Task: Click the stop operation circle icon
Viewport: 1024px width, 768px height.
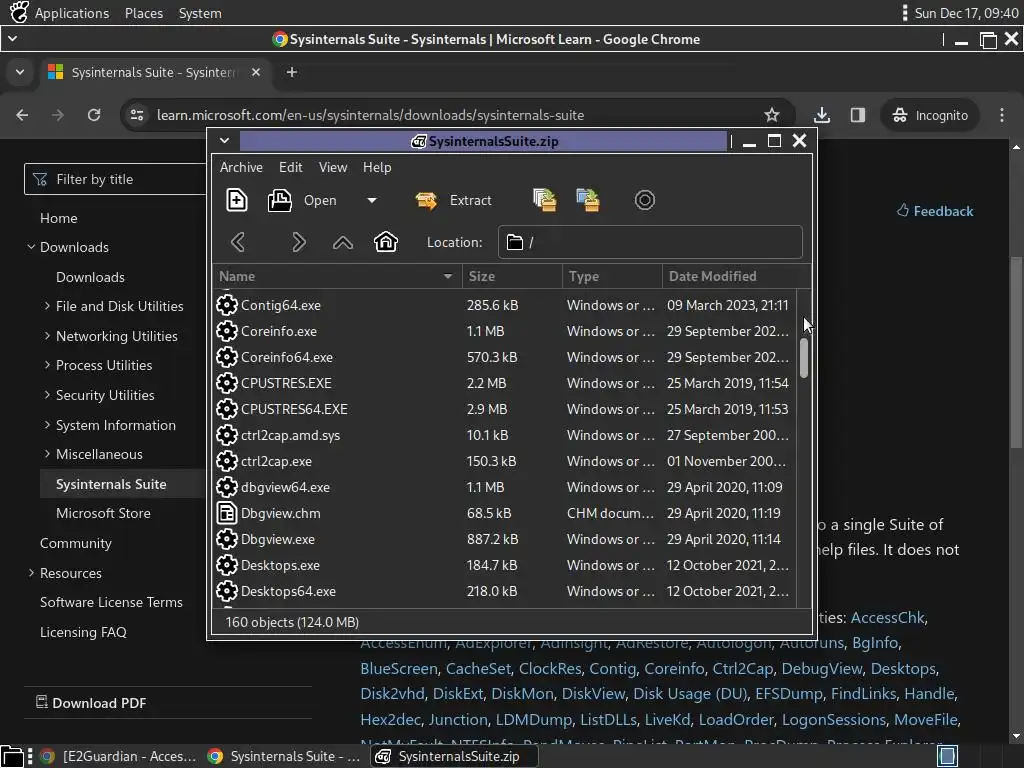Action: (645, 200)
